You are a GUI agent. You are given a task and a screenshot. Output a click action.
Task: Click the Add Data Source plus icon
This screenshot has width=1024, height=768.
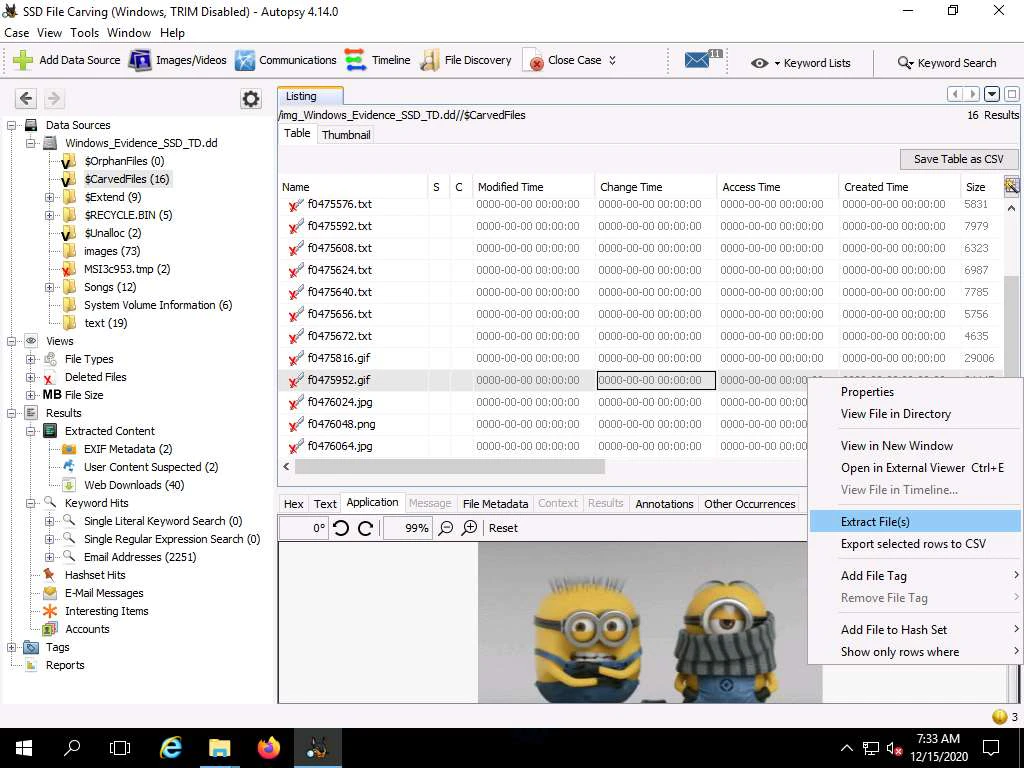click(23, 60)
